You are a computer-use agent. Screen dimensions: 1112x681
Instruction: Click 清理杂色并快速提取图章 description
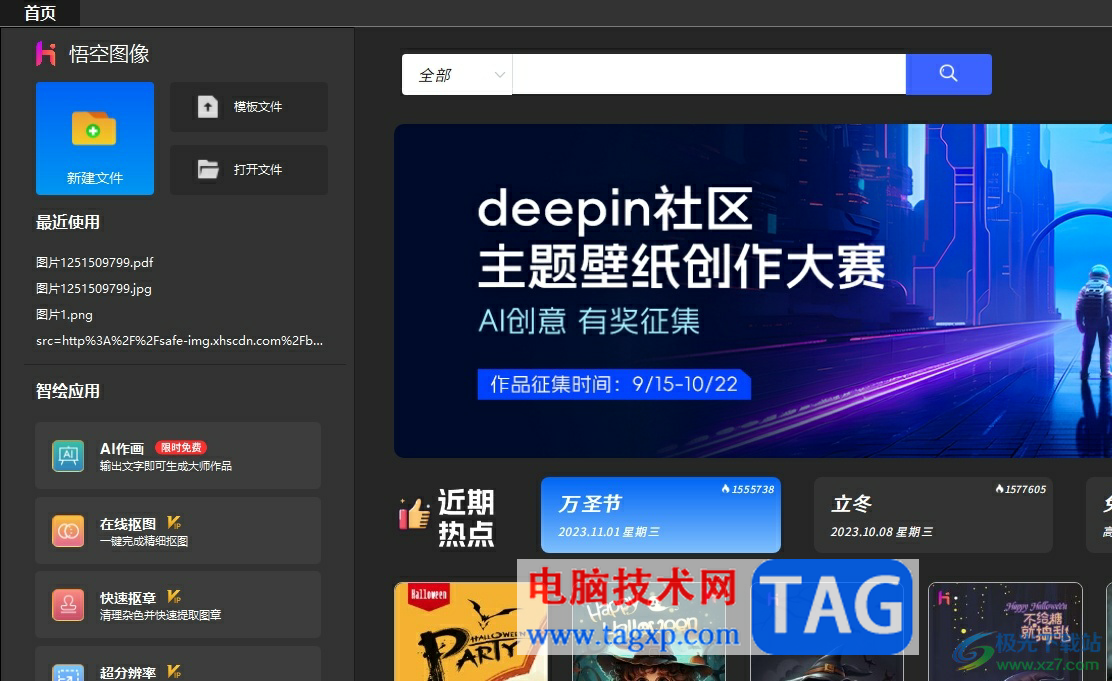160,615
